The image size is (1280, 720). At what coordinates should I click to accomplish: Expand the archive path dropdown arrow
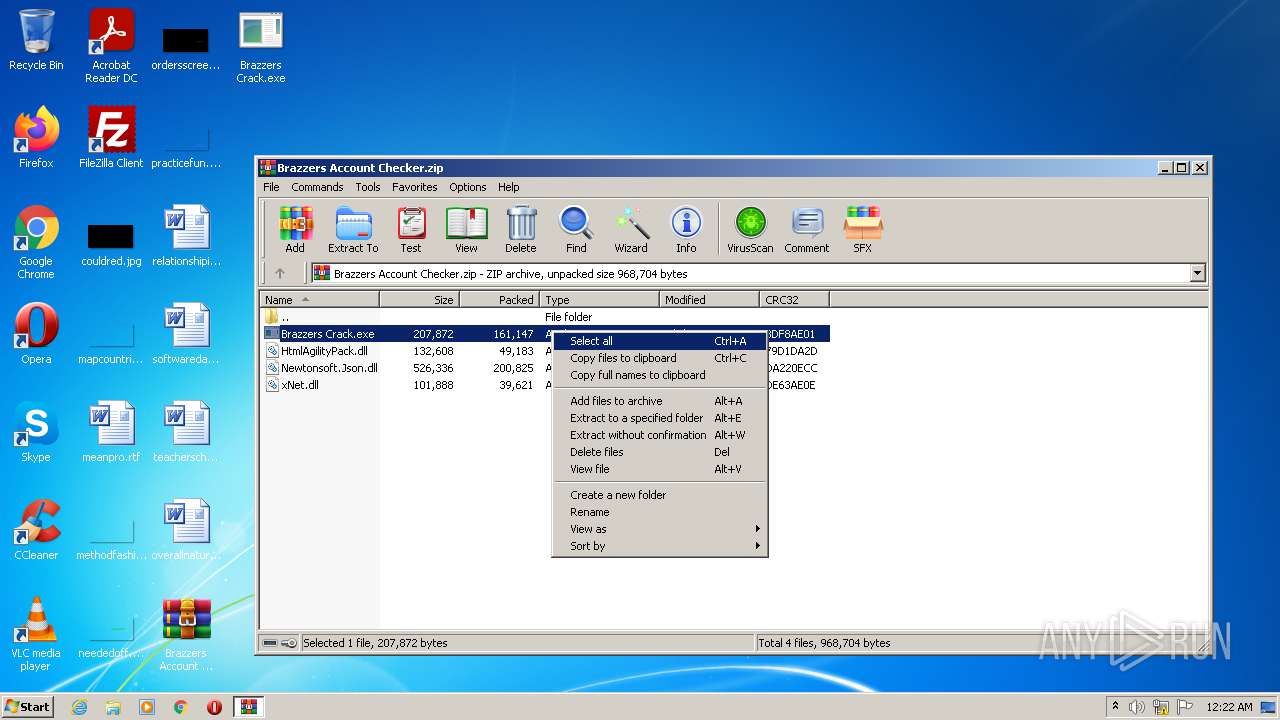click(x=1197, y=273)
